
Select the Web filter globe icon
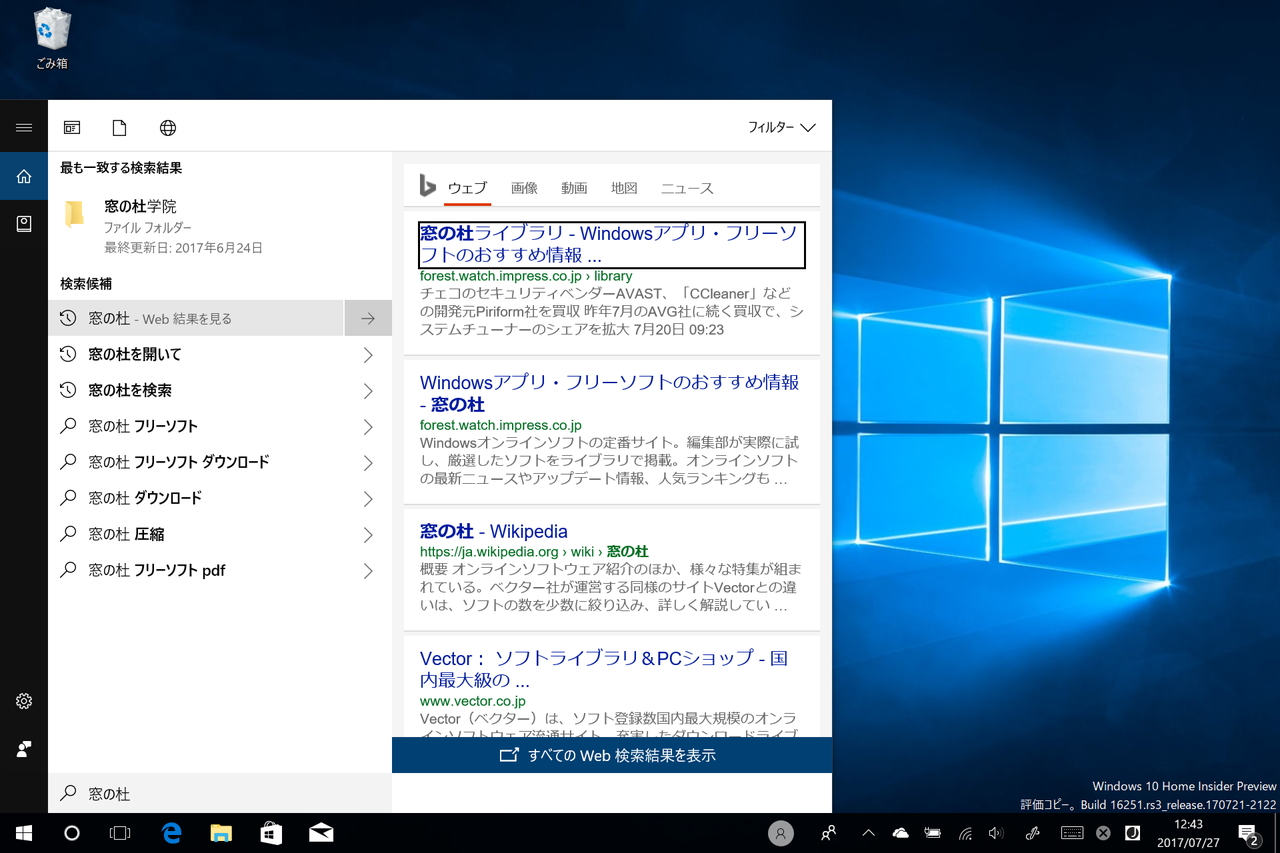tap(167, 127)
